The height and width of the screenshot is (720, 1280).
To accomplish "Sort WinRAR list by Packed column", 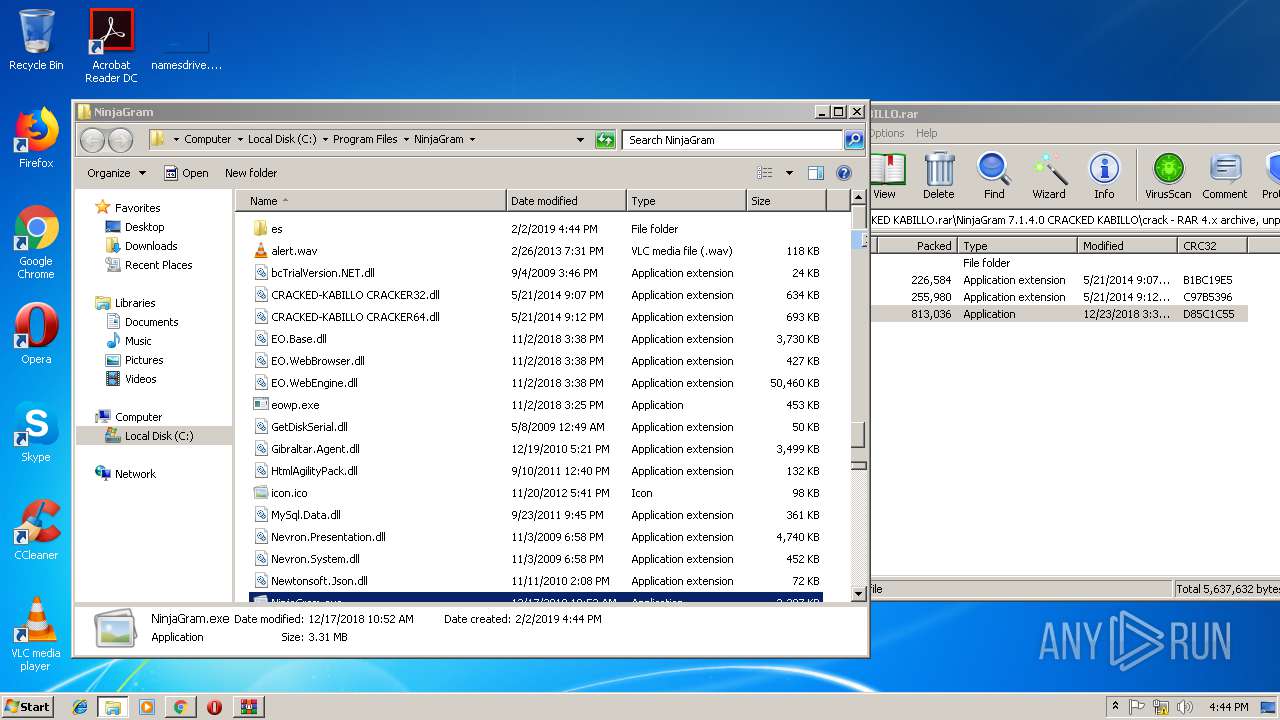I will (915, 246).
